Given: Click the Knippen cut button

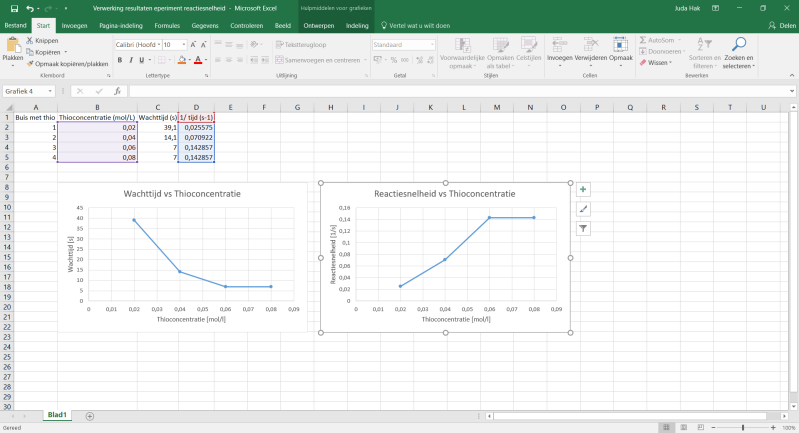Looking at the screenshot, I should pos(42,41).
